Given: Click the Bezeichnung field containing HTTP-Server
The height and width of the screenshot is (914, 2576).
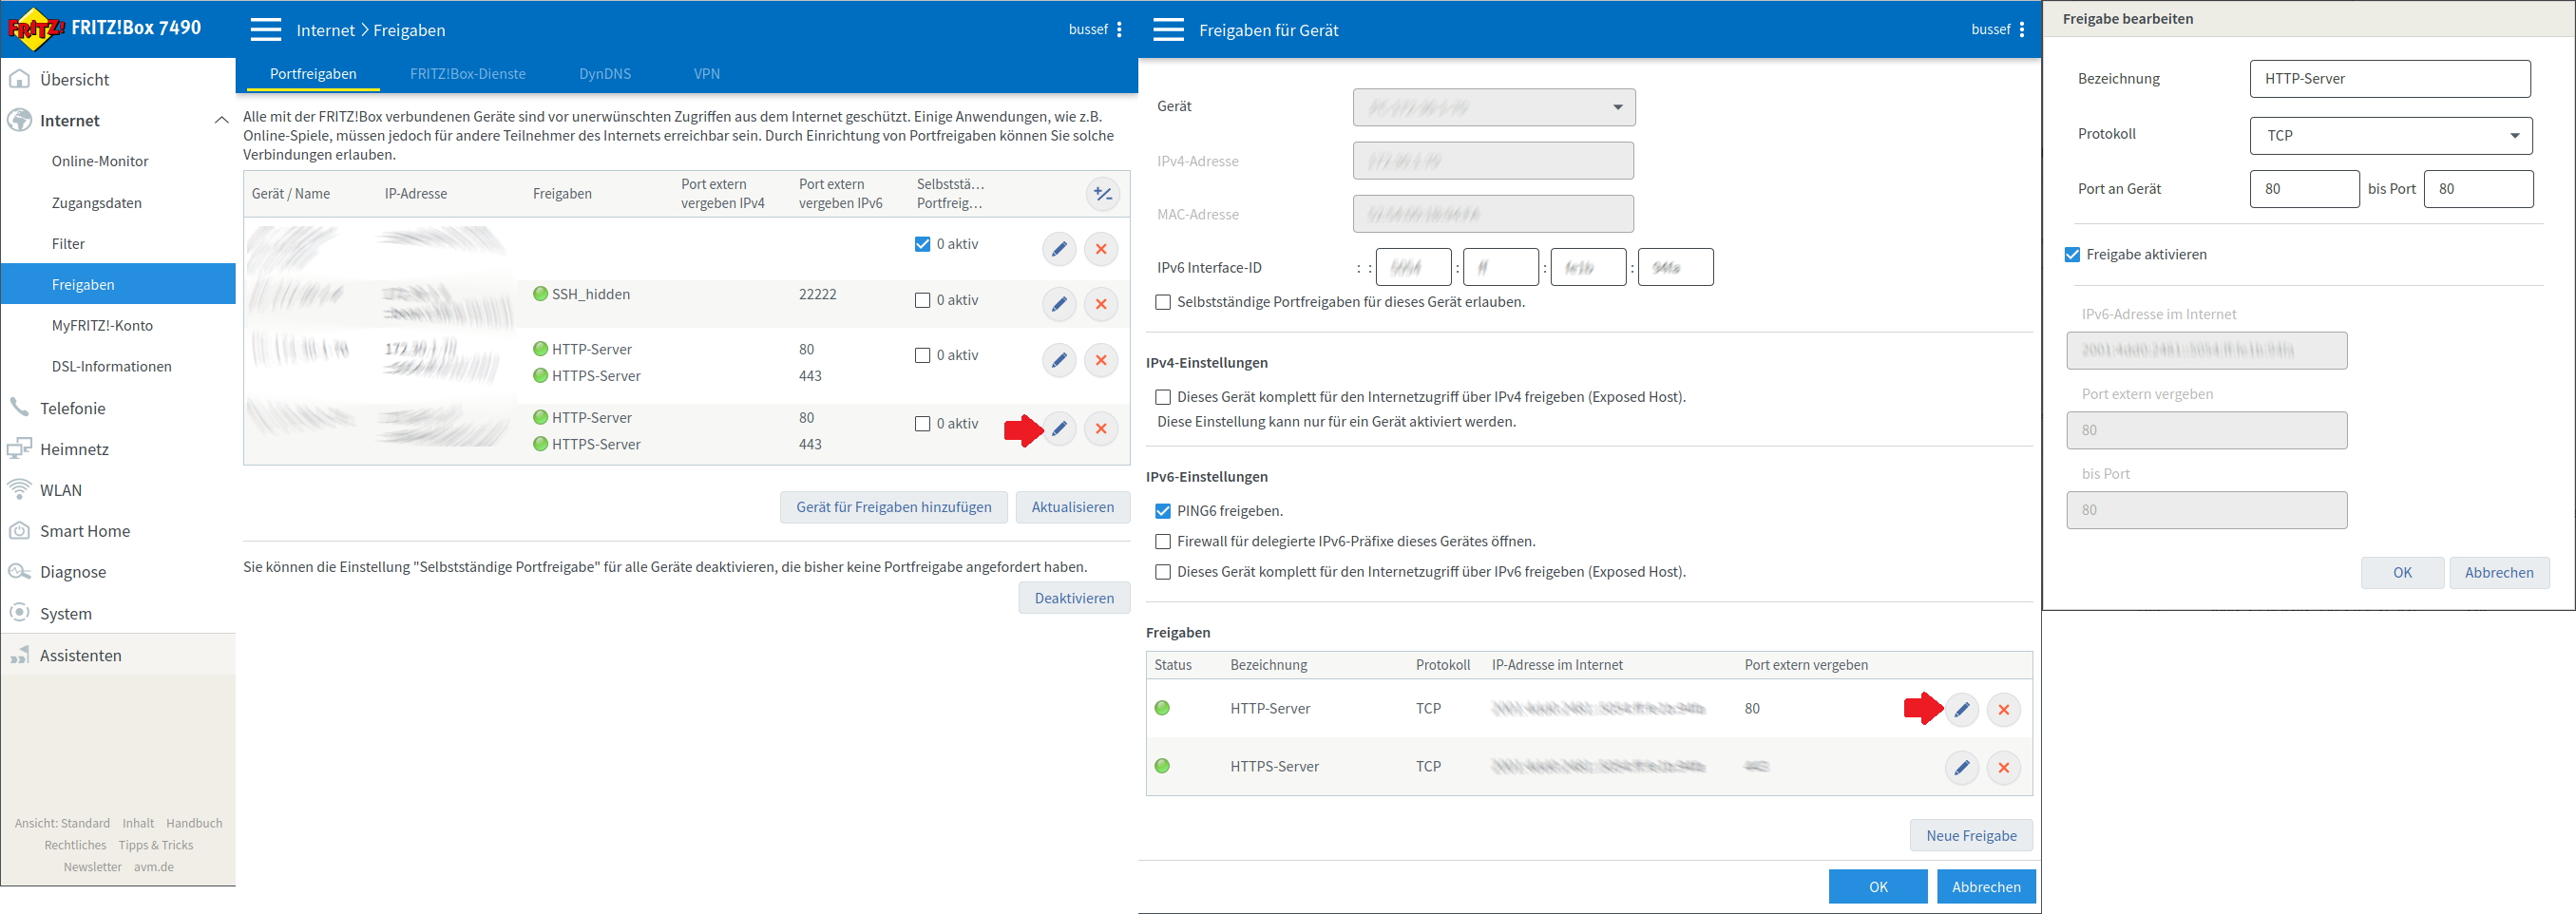Looking at the screenshot, I should tap(2389, 79).
